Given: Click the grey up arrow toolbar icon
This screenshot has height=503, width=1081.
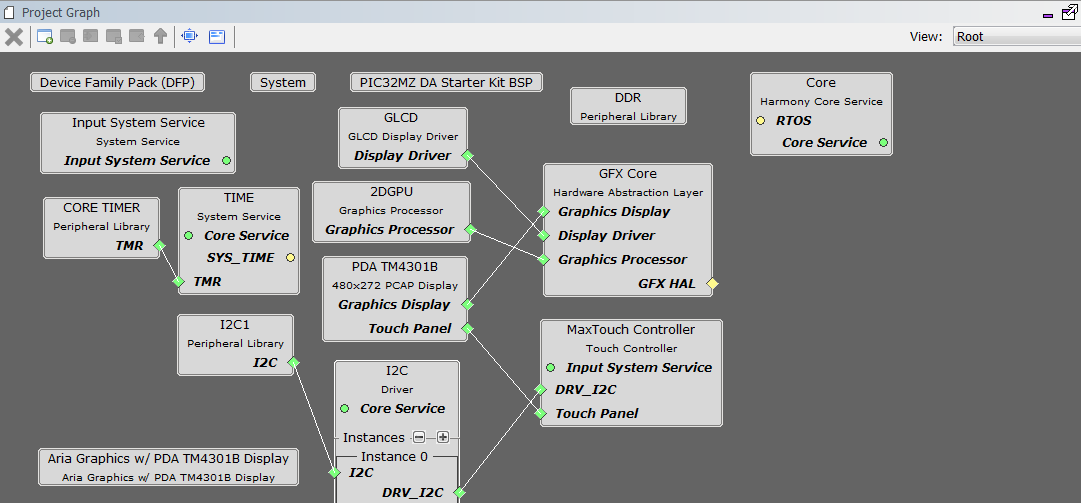Looking at the screenshot, I should point(160,37).
